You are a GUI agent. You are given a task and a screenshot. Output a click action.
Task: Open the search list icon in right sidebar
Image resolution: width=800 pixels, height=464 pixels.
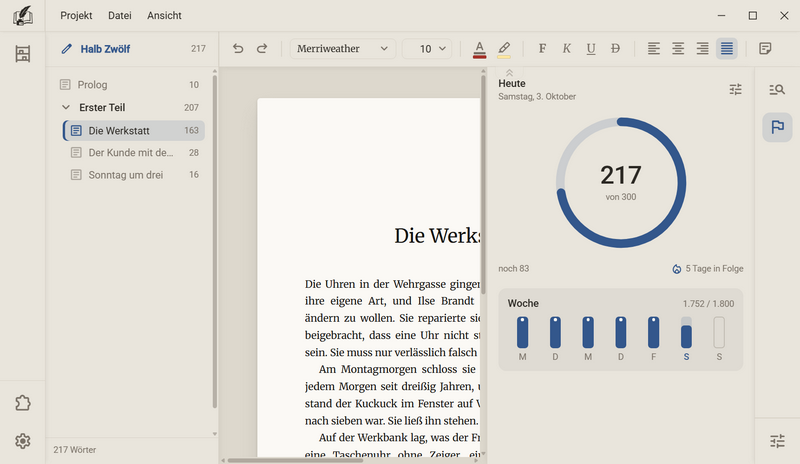coord(777,90)
